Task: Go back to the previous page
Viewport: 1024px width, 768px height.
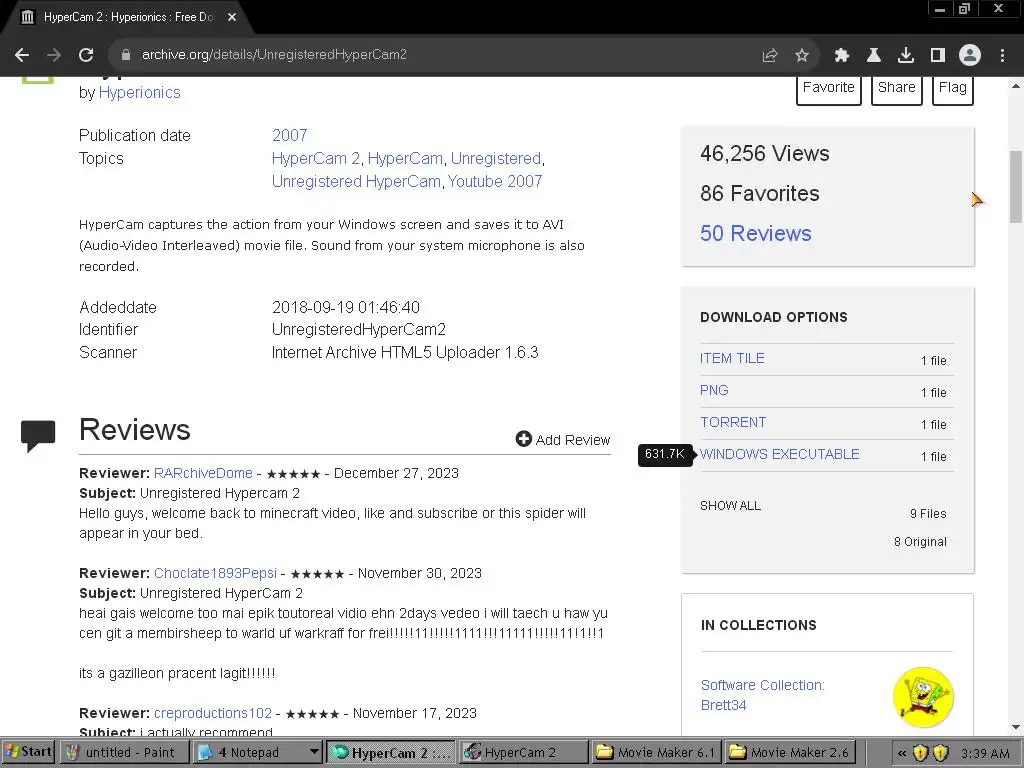Action: tap(22, 55)
